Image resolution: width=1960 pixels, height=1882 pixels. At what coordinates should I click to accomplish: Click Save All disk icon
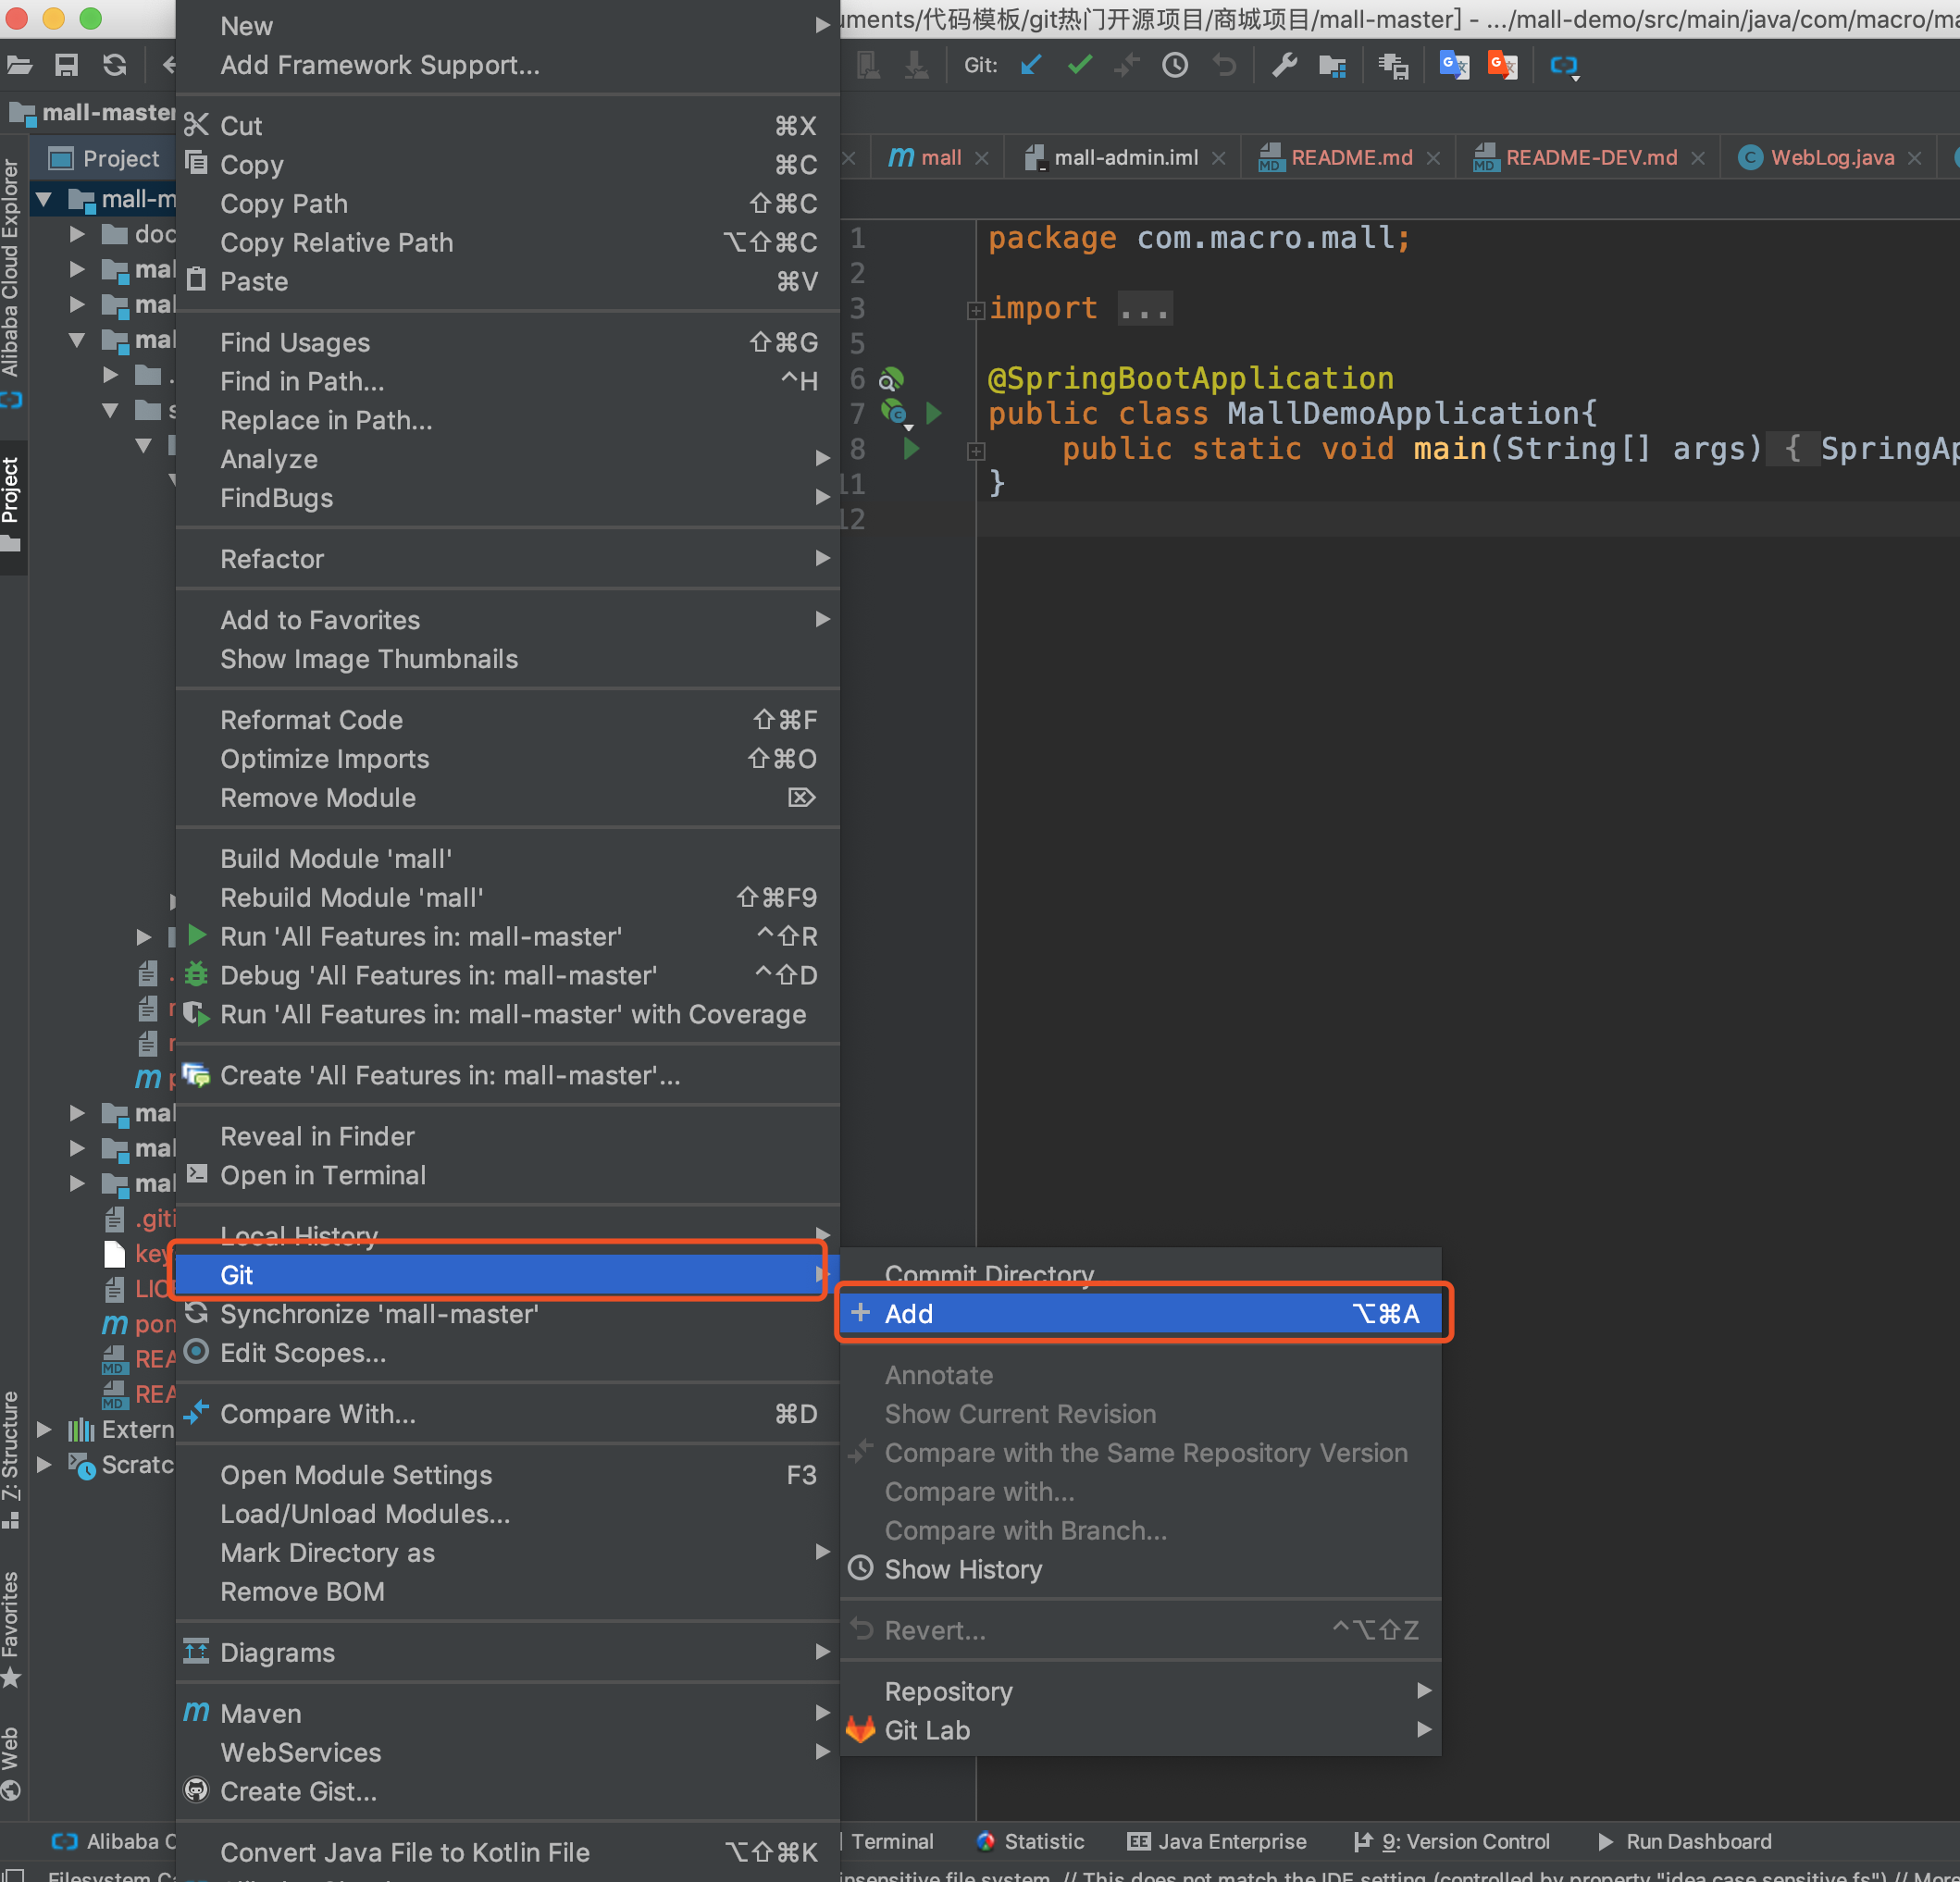(66, 65)
